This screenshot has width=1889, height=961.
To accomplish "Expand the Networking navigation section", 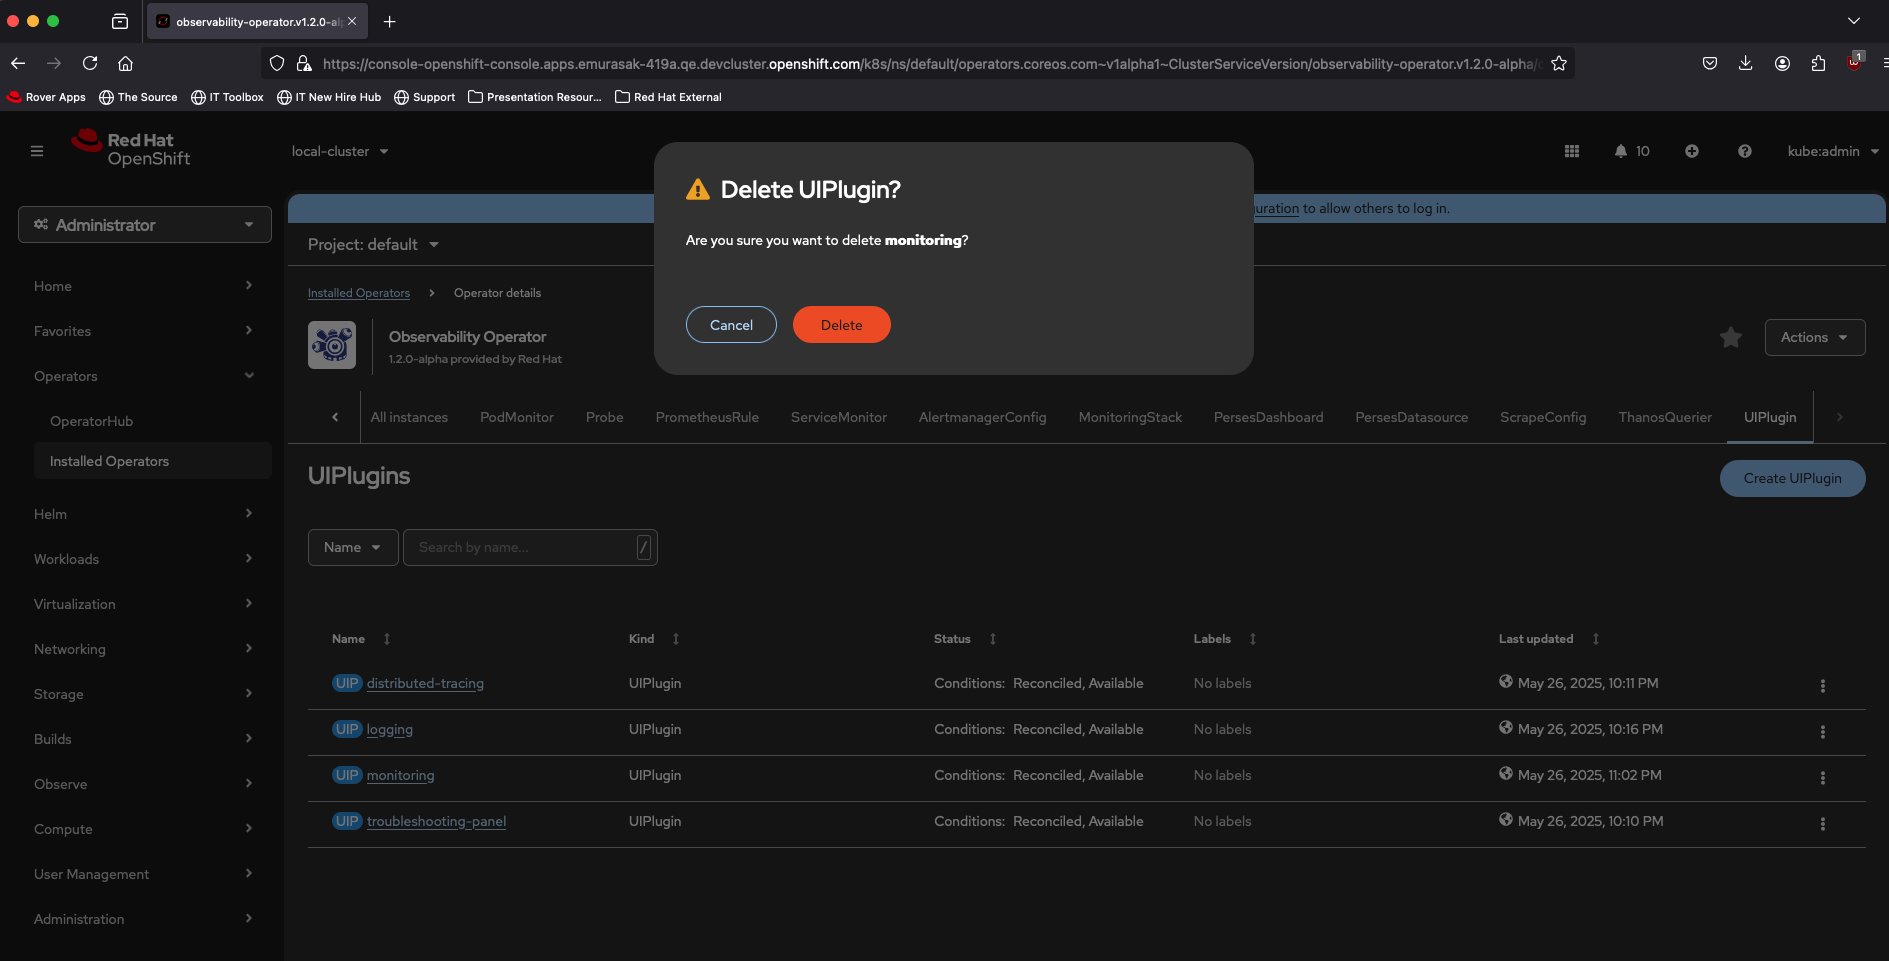I will click(x=143, y=649).
